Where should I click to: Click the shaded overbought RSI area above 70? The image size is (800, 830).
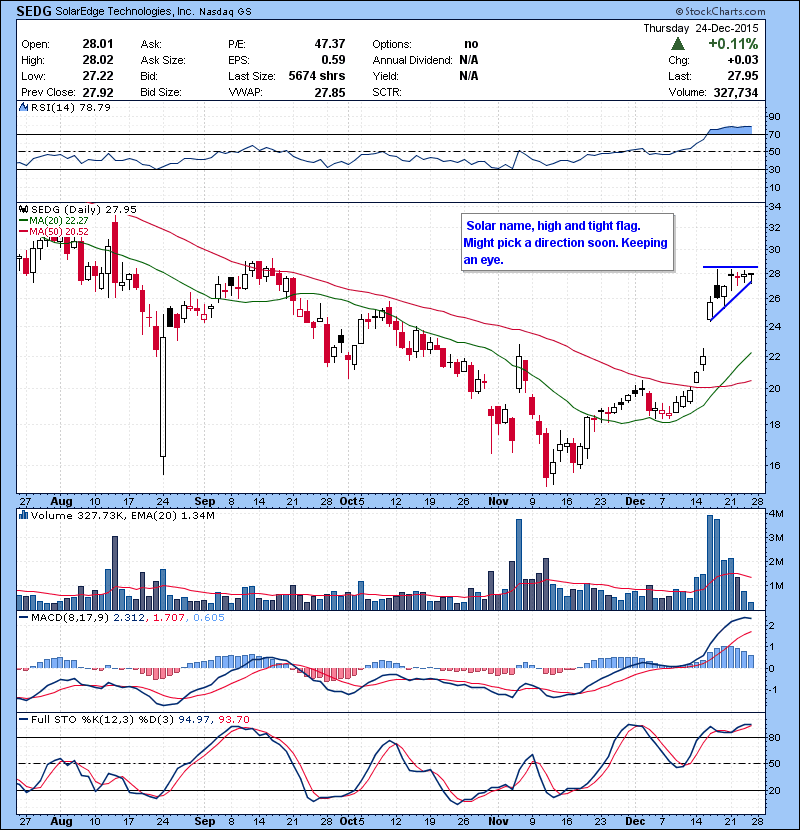pyautogui.click(x=730, y=130)
